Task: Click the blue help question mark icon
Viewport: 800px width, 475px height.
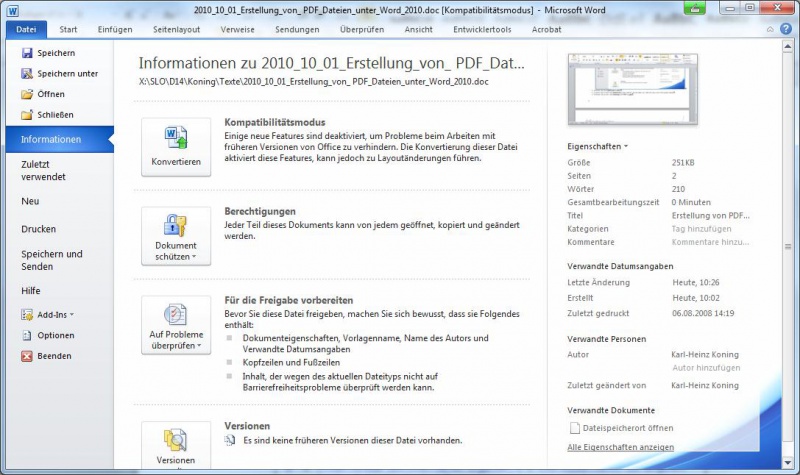Action: [786, 29]
